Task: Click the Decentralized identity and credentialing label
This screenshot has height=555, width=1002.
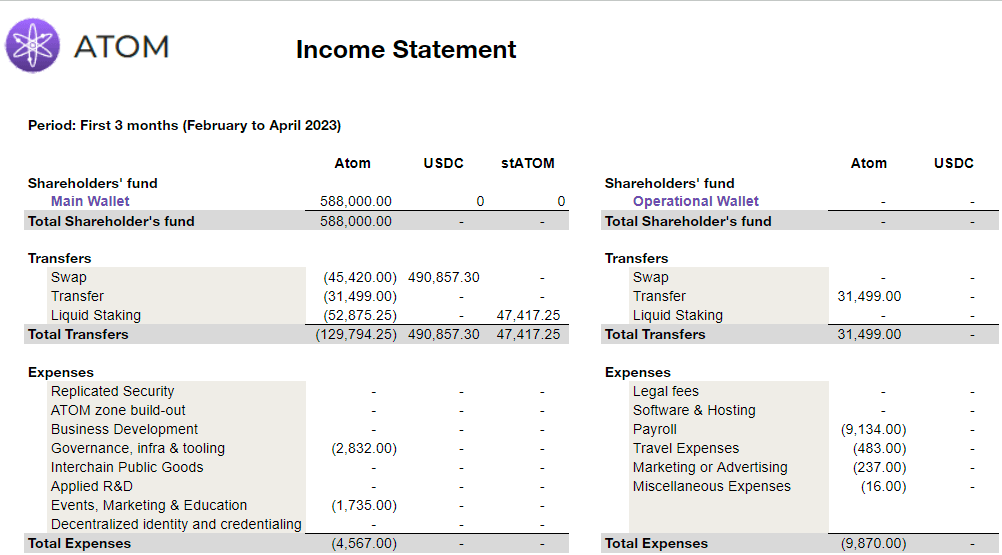Action: [x=176, y=524]
